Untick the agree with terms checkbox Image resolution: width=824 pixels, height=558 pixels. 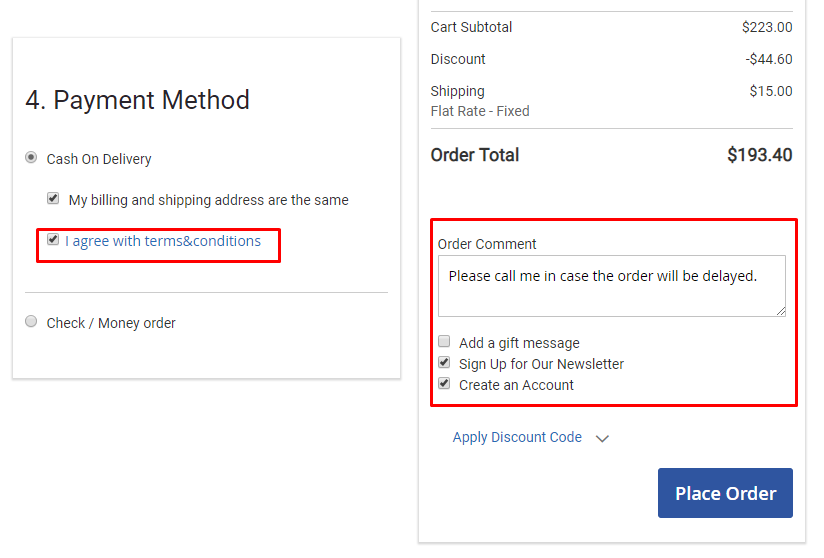click(53, 240)
